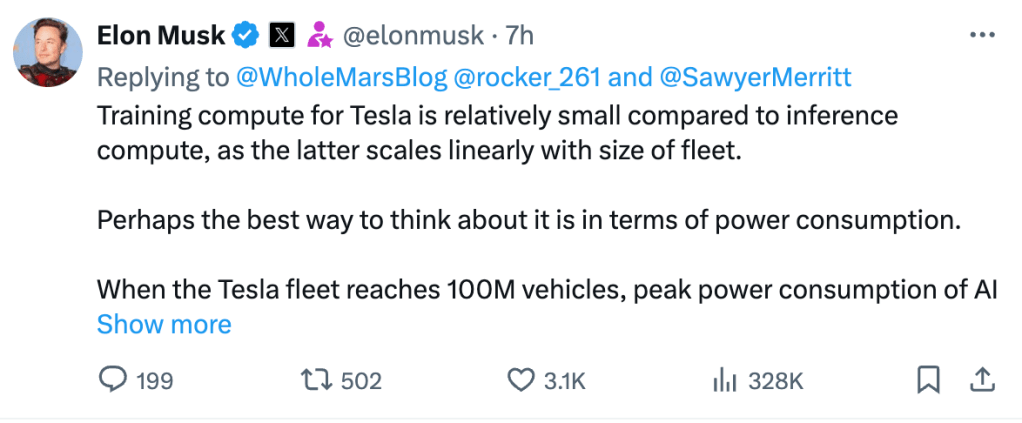This screenshot has height=423, width=1022.
Task: Expand the tweet with Show more
Action: pos(164,325)
